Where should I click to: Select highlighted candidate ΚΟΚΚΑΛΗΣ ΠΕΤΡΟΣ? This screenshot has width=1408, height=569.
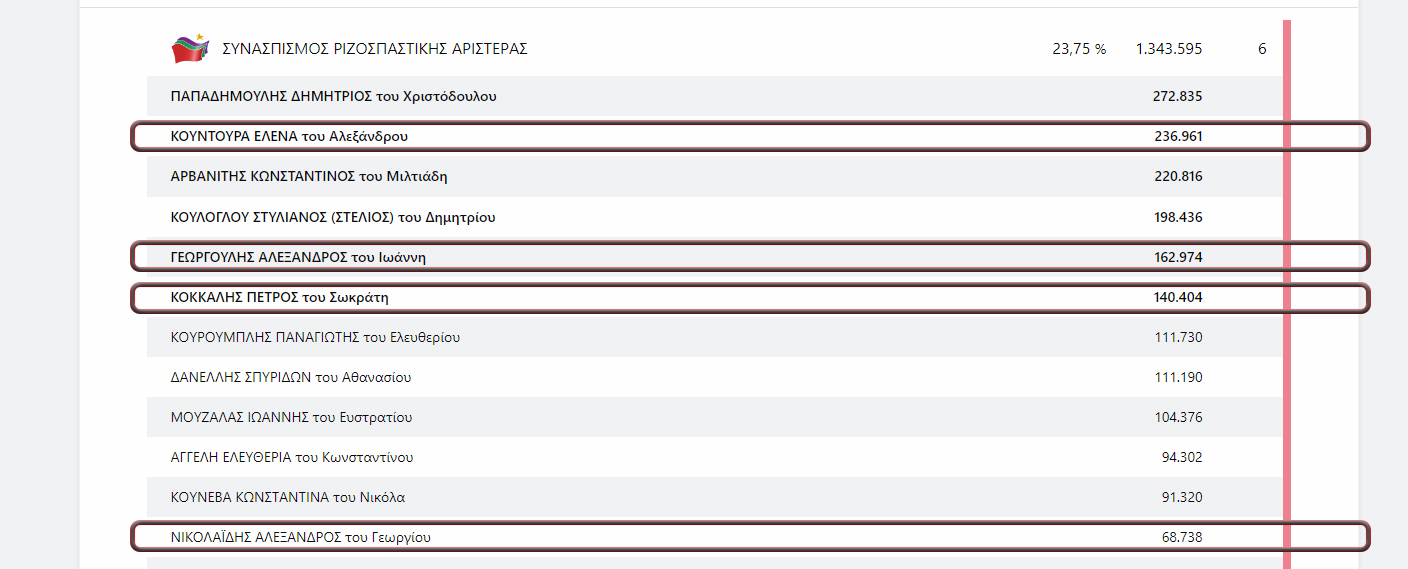coord(750,297)
